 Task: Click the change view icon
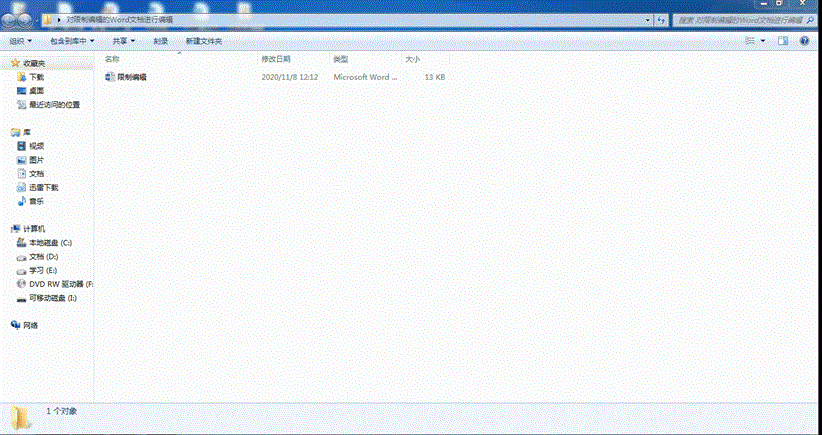[x=749, y=41]
